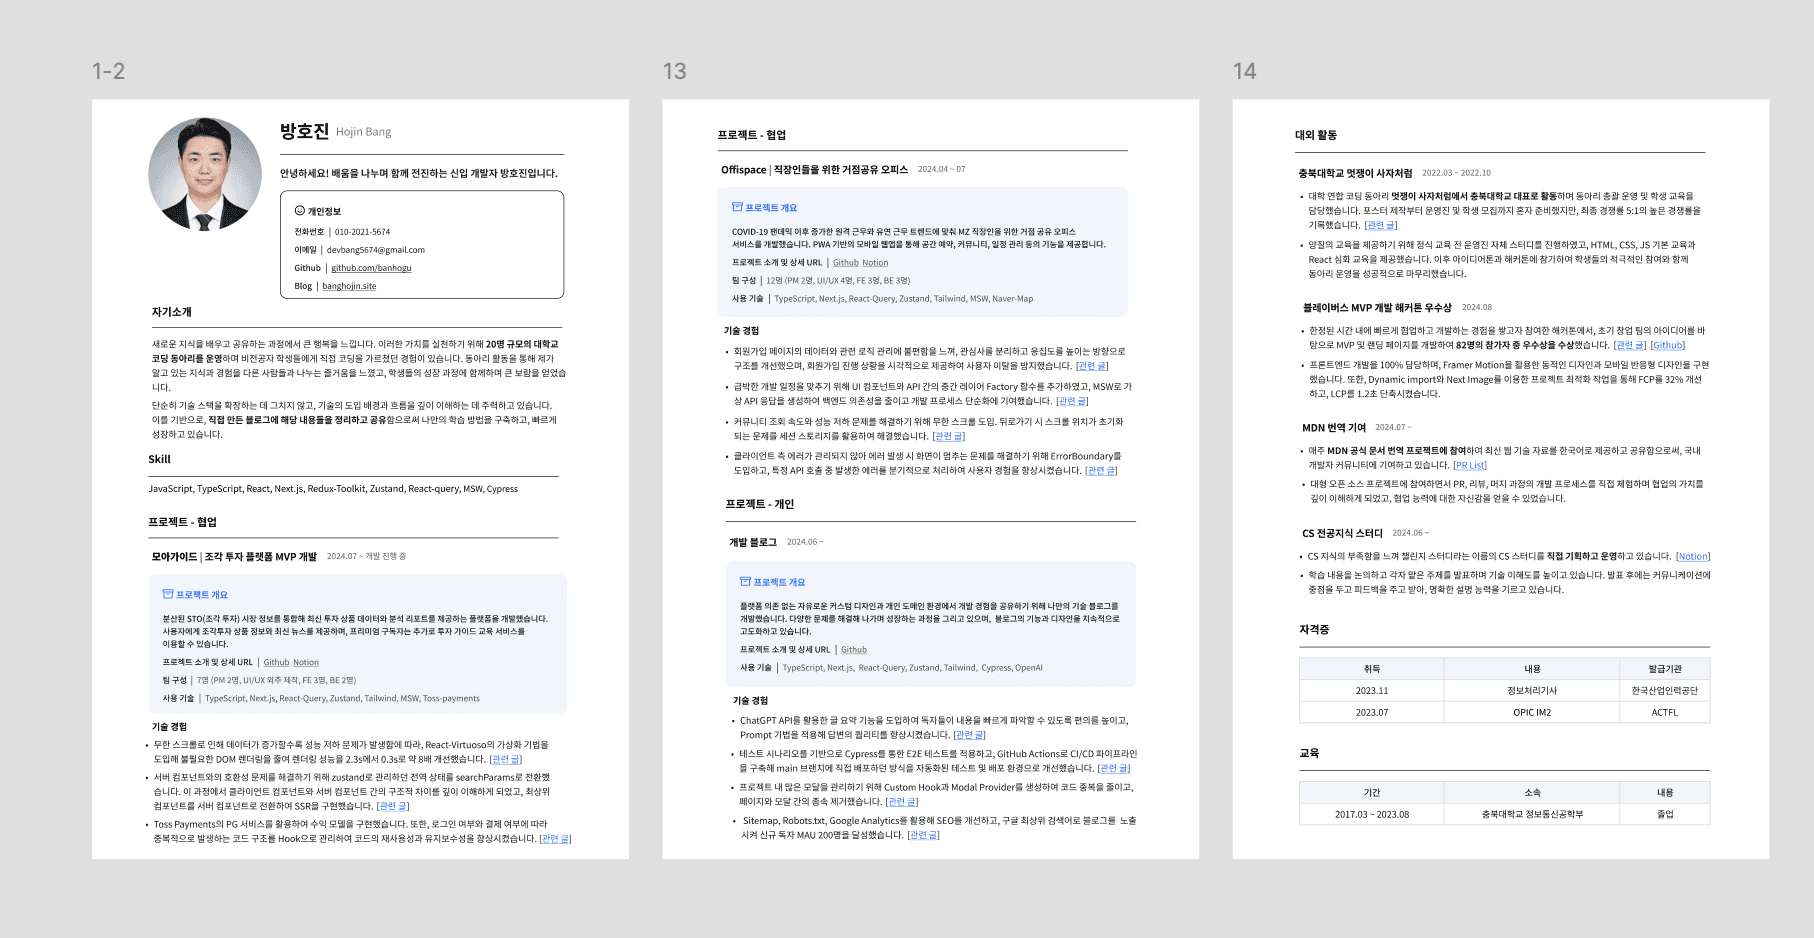This screenshot has width=1814, height=938.
Task: Click the 충북대학교 정보통신공학부 cell in education table
Action: [1531, 814]
